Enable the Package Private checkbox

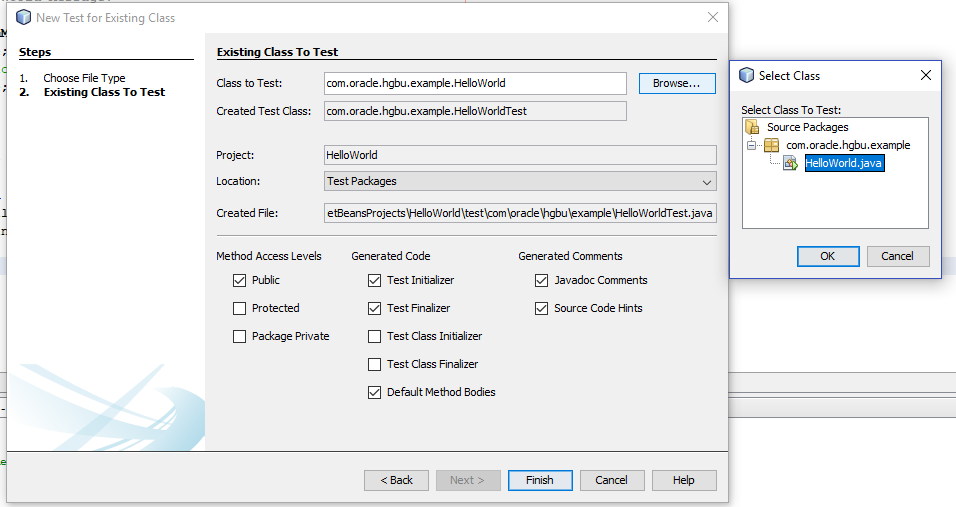pyautogui.click(x=240, y=337)
